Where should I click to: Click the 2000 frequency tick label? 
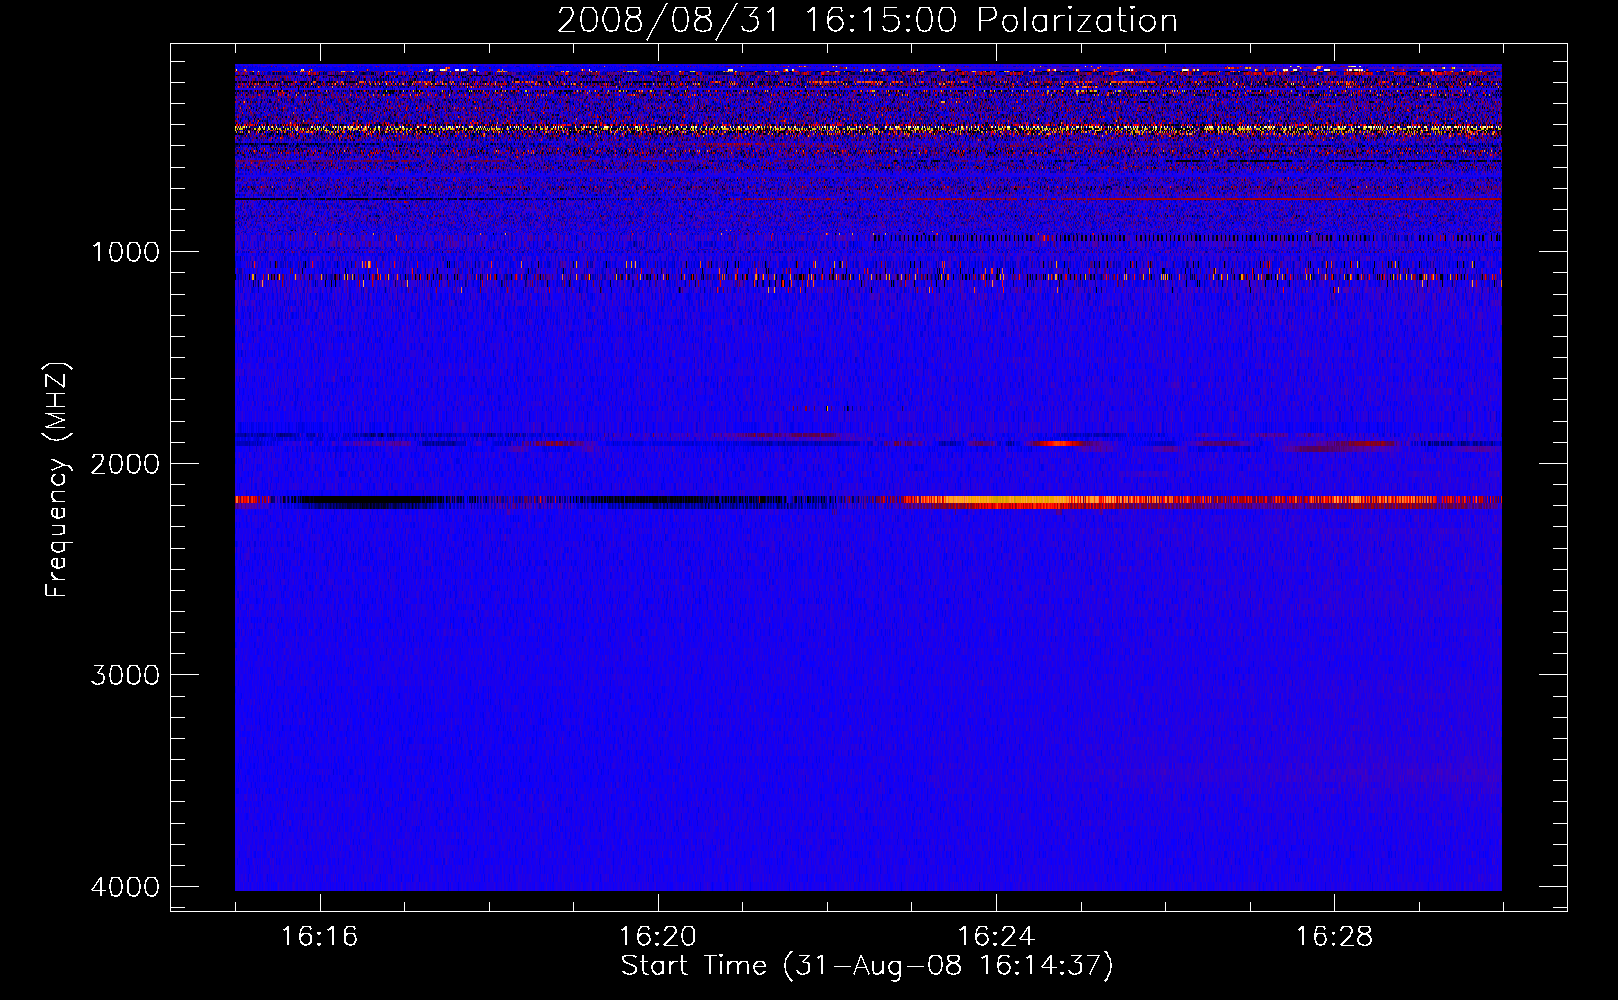pos(125,463)
